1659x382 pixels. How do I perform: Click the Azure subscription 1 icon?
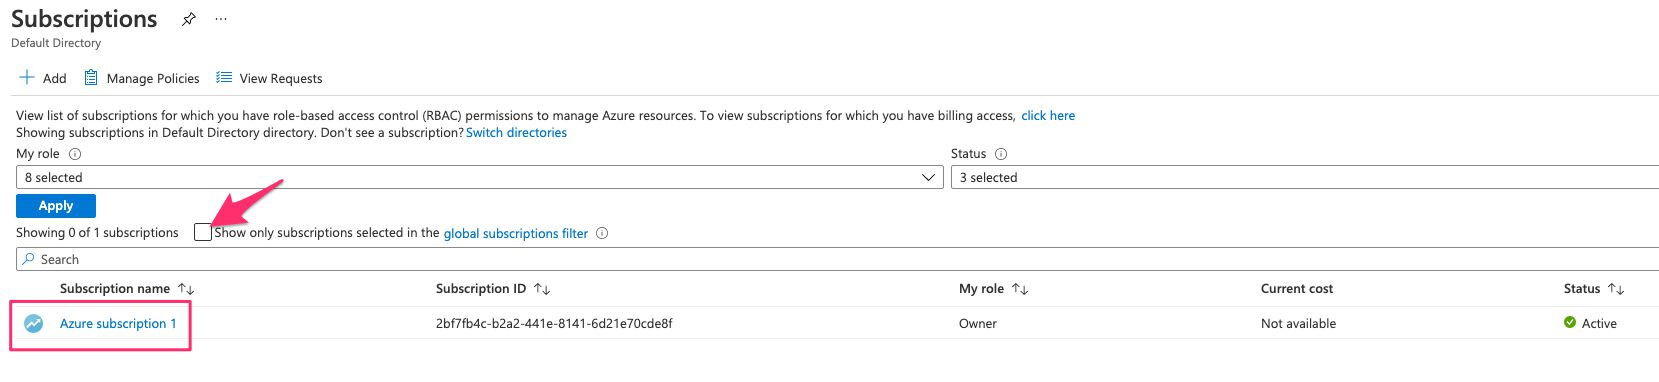(34, 323)
